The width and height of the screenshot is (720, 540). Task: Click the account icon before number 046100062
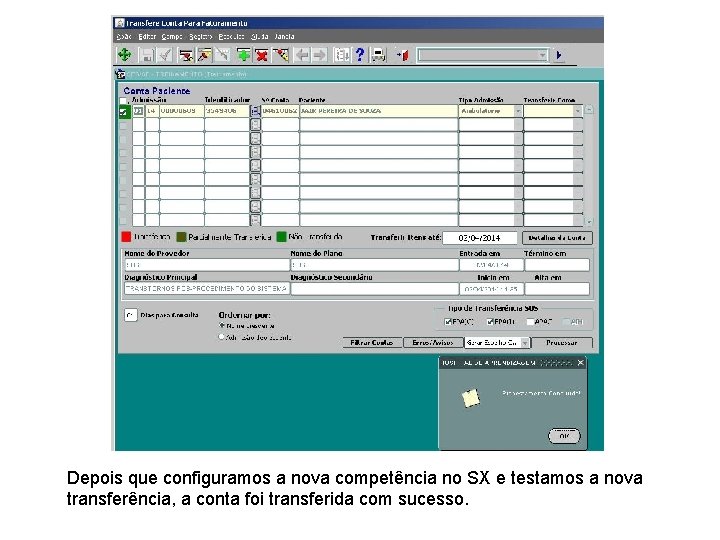[x=255, y=111]
